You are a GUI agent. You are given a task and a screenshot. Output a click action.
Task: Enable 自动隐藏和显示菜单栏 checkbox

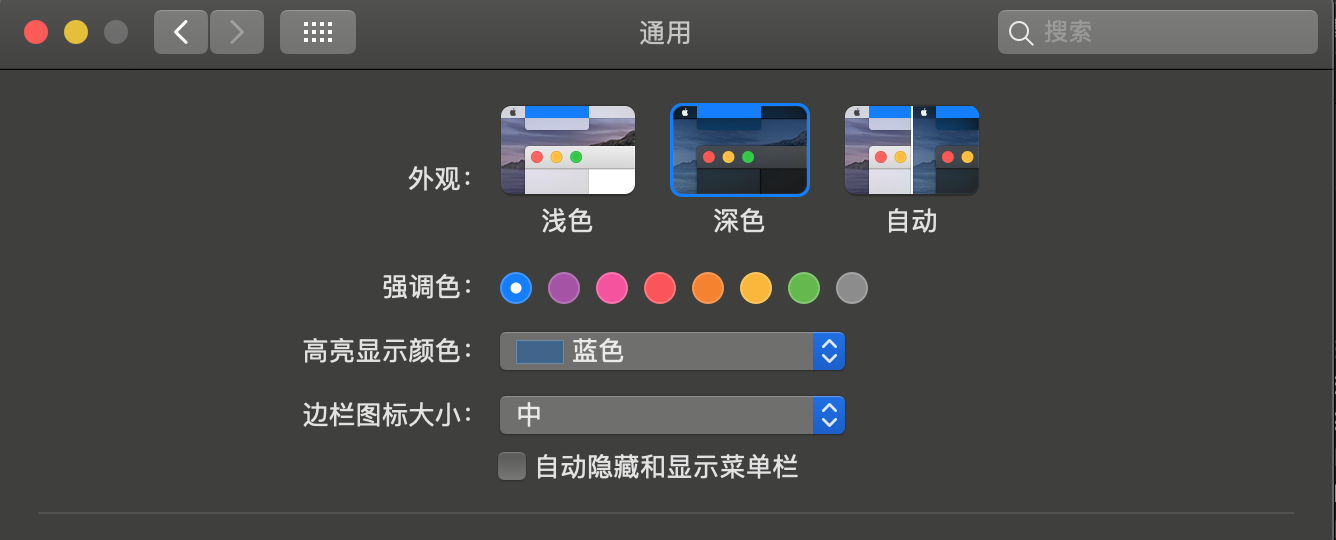pyautogui.click(x=512, y=467)
